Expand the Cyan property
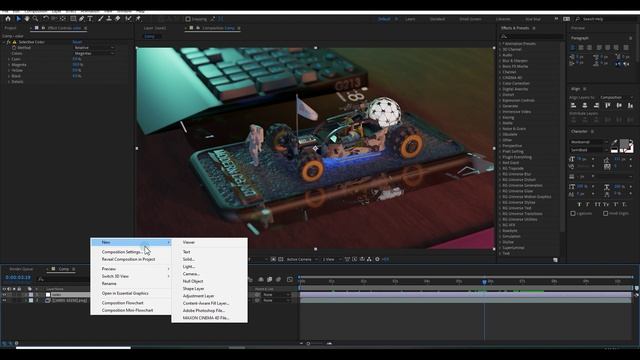 click(x=9, y=59)
